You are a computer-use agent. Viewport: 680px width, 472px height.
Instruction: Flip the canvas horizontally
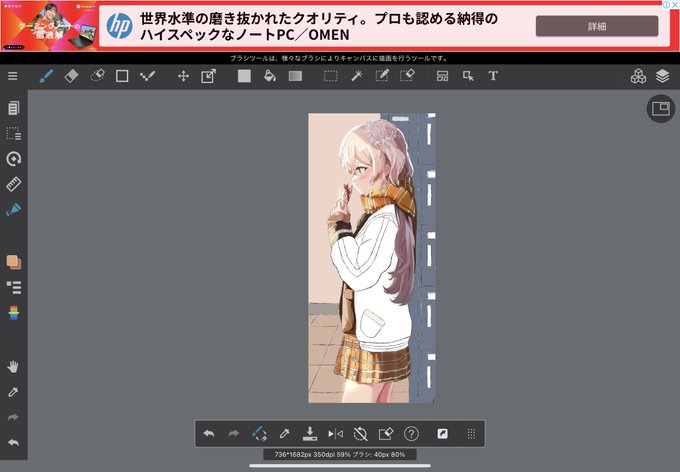click(x=335, y=433)
